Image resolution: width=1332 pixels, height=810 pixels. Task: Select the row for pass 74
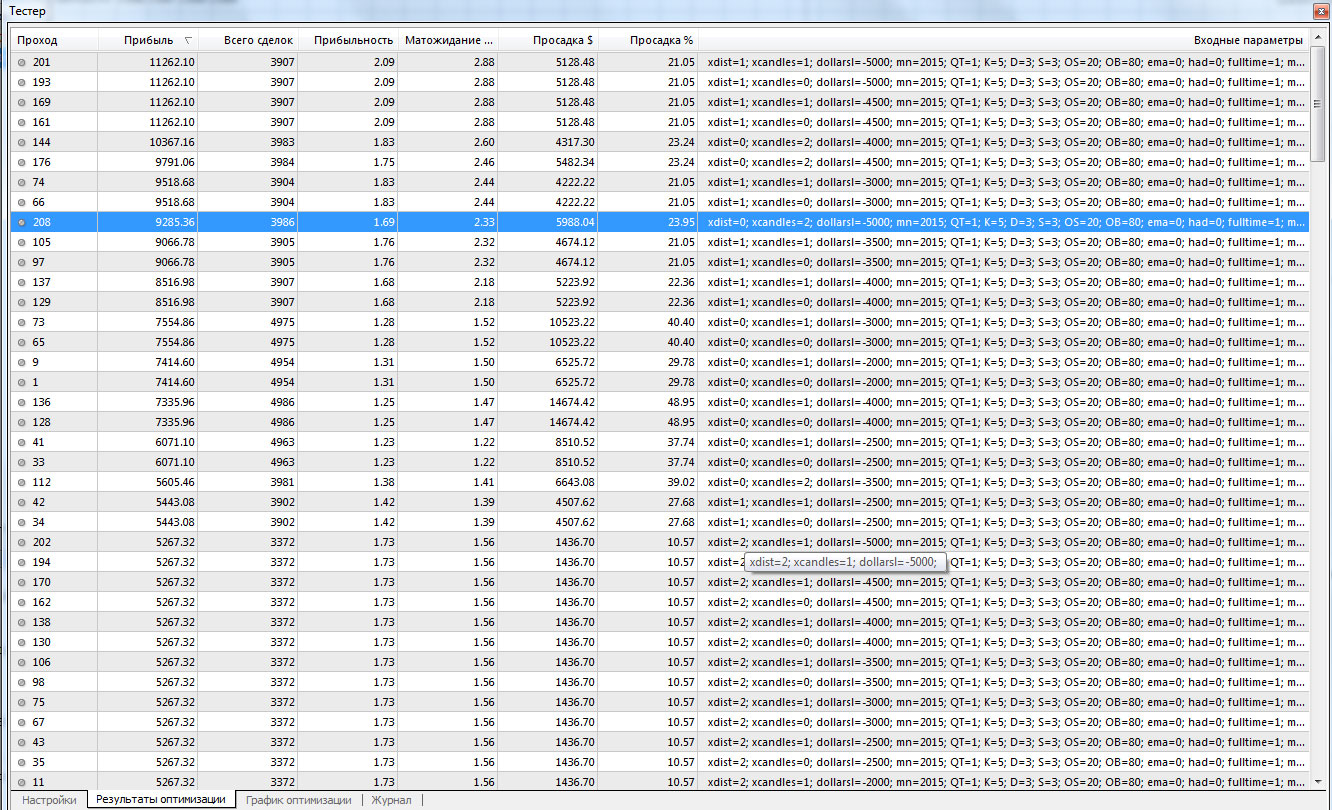(x=660, y=182)
